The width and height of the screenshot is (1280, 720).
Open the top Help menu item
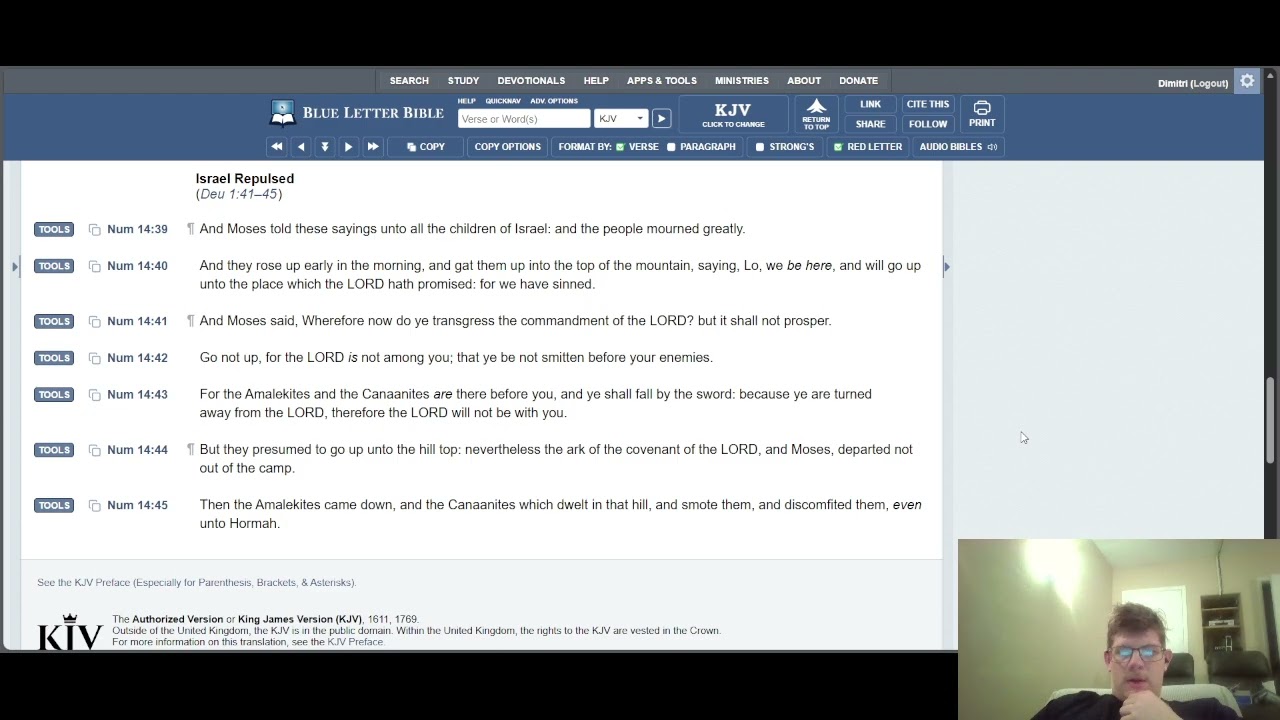596,81
